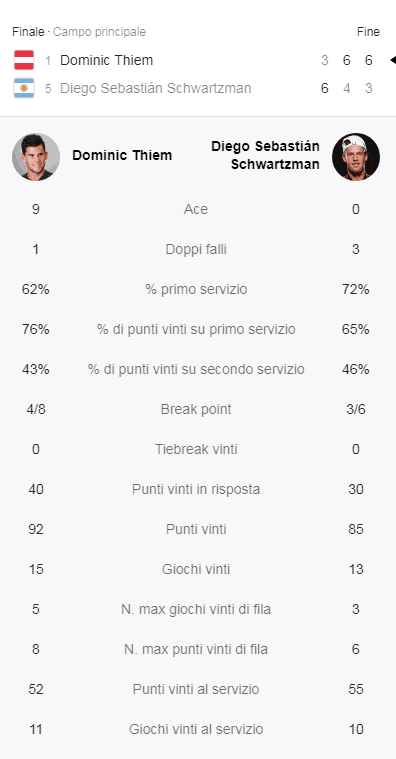Select the Ace statistic row
The height and width of the screenshot is (759, 396).
(196, 210)
